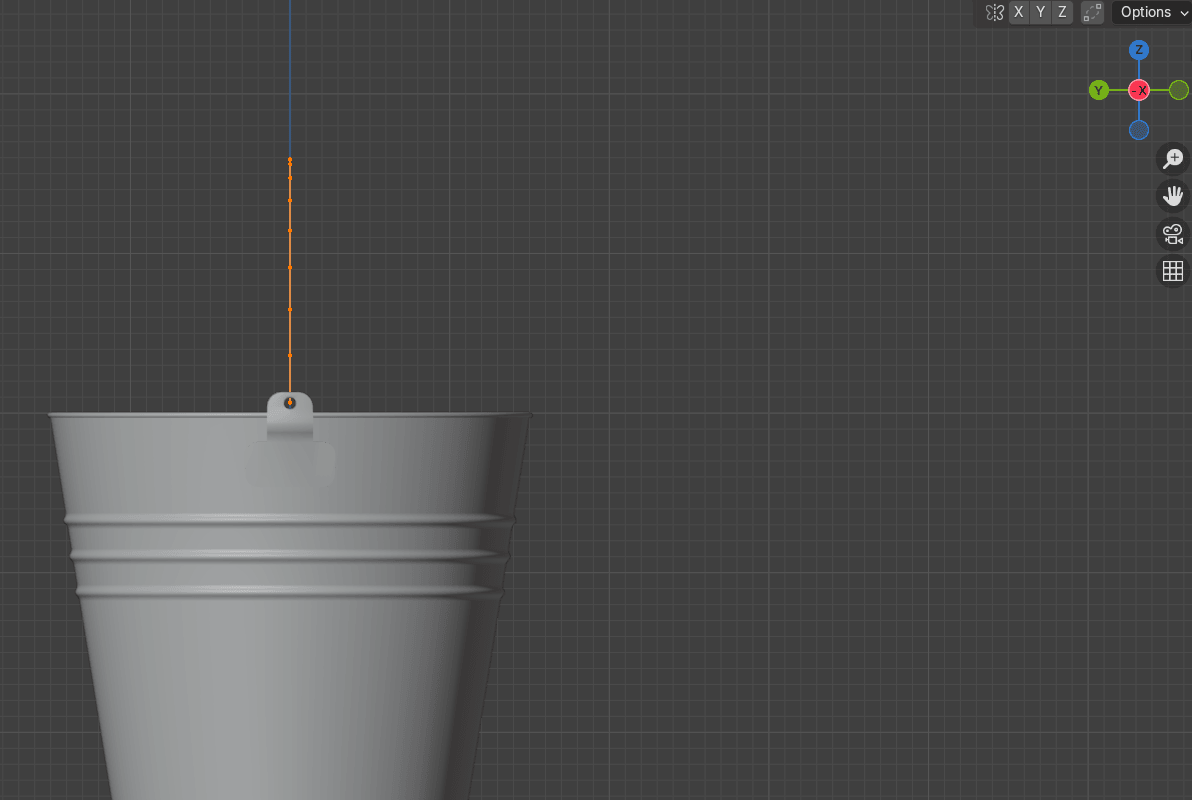The height and width of the screenshot is (800, 1192).
Task: Switch orthographic/perspective with grid button
Action: click(x=1173, y=271)
